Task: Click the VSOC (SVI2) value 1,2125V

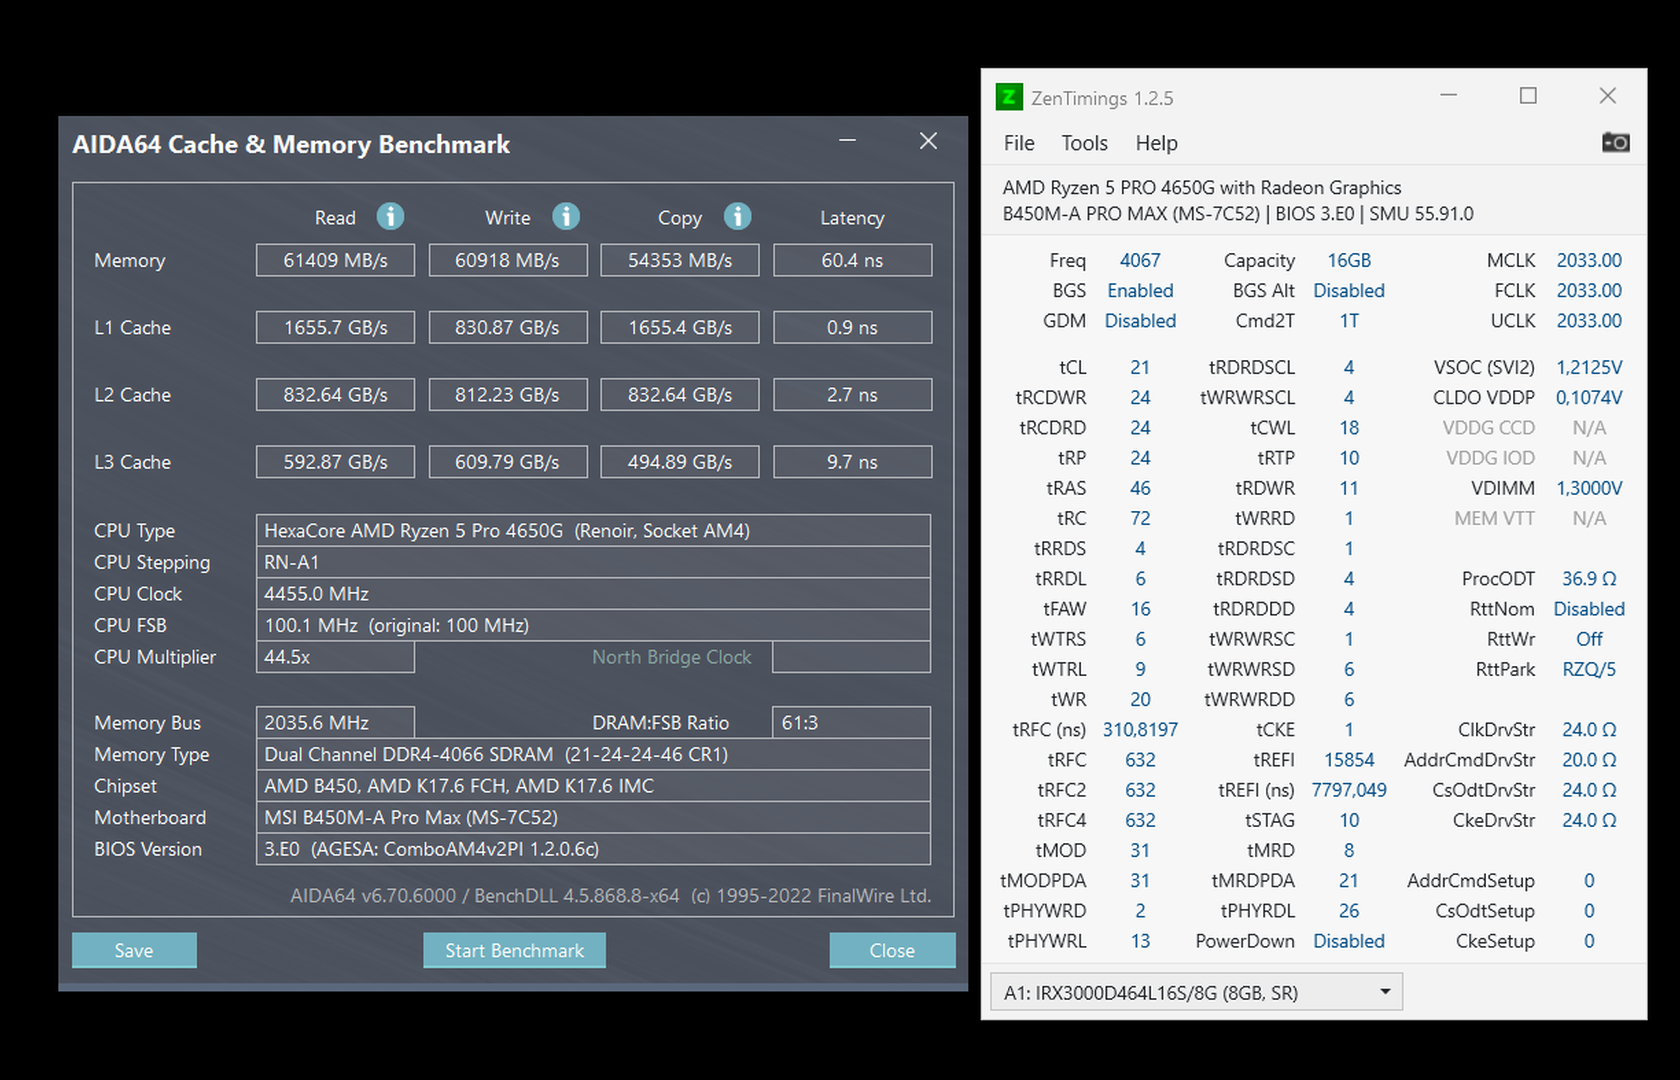Action: click(1589, 367)
